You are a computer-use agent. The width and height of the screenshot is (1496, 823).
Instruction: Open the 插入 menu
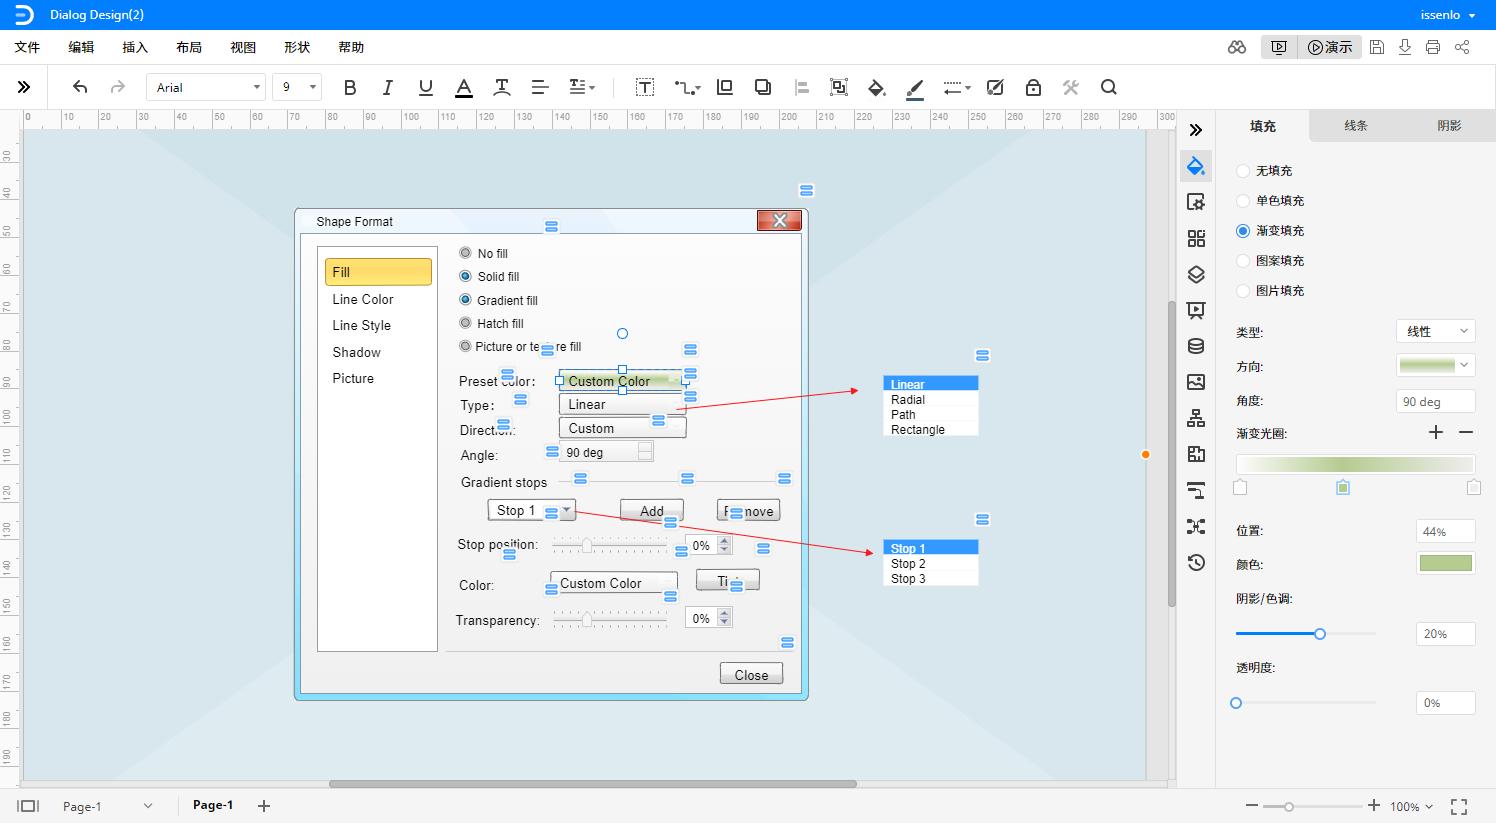point(135,47)
